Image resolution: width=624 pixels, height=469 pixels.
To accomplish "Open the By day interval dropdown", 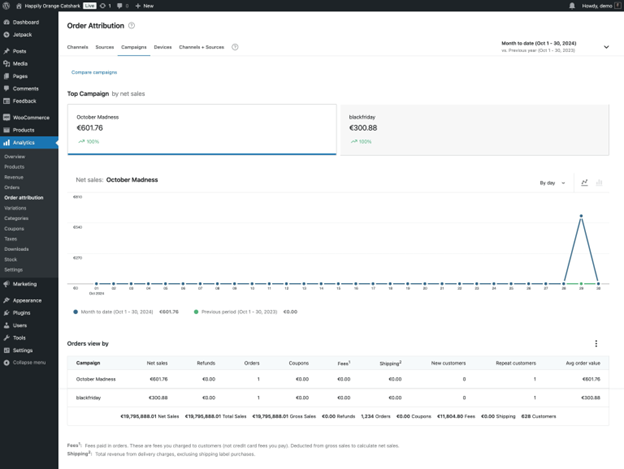I will [x=553, y=183].
